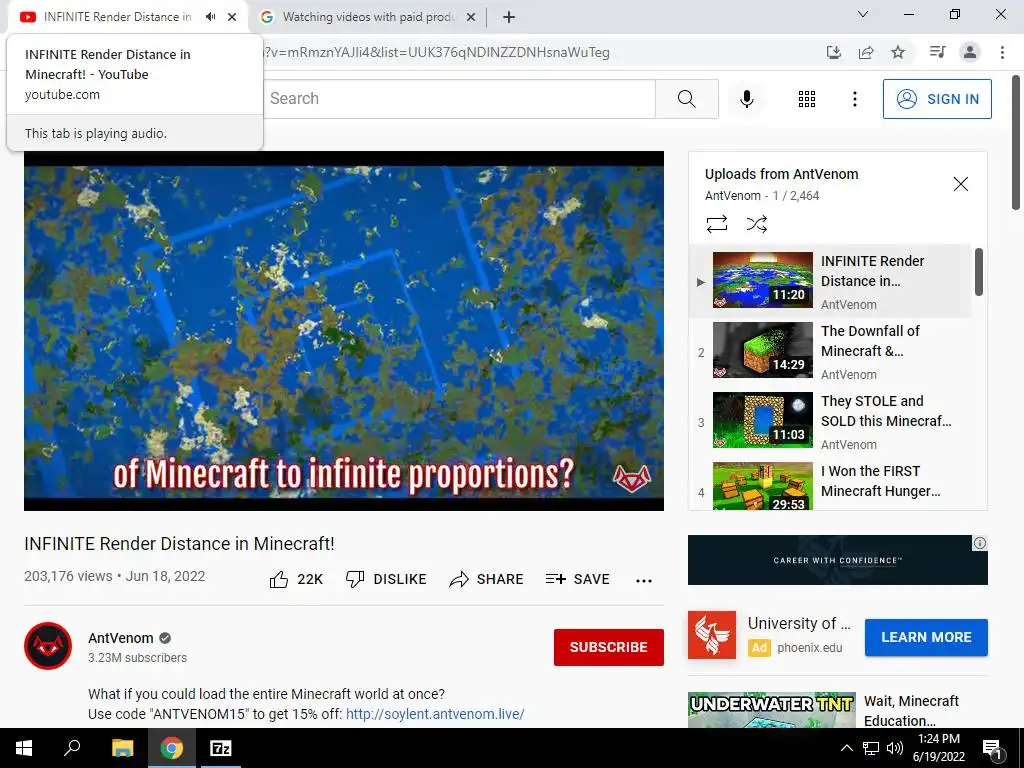This screenshot has width=1024, height=768.
Task: Click AntVenom uploader name under playlist title
Action: (732, 196)
